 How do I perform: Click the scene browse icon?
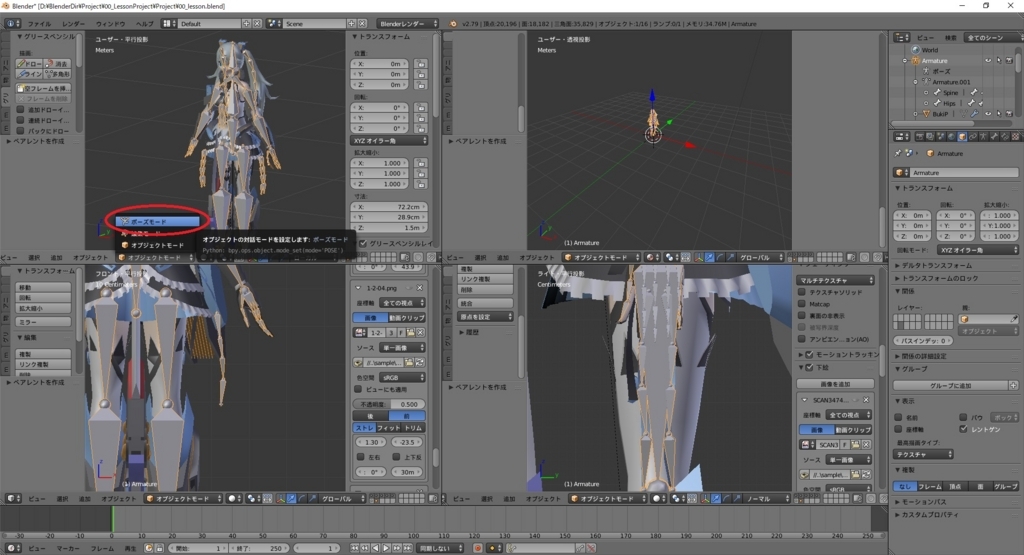(x=275, y=24)
